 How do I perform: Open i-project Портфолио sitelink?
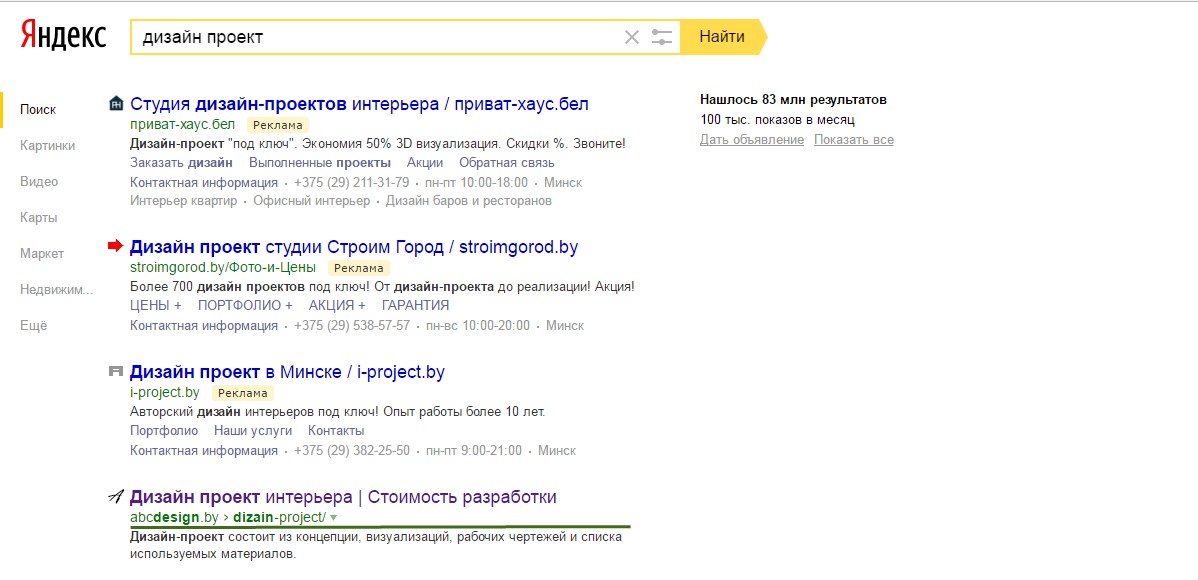164,430
